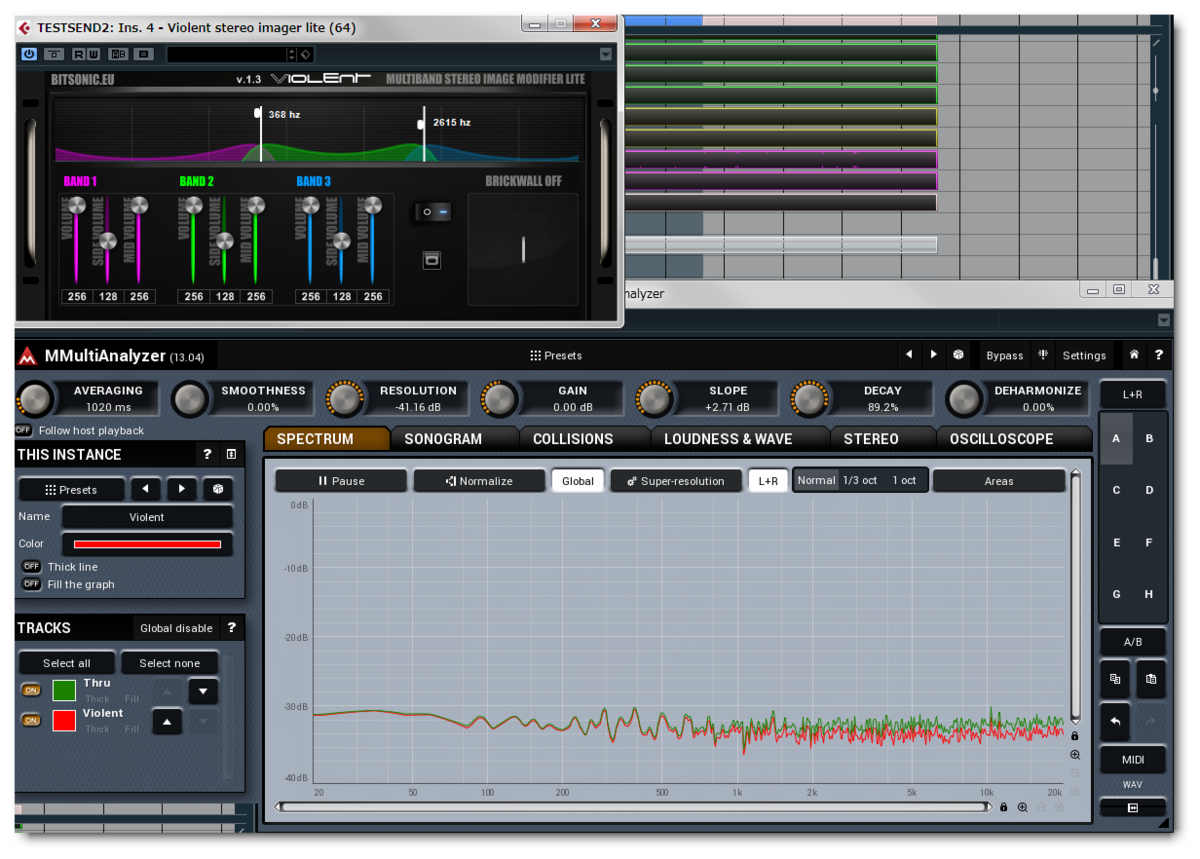Click This Instance previous preset arrow
The height and width of the screenshot is (859, 1200).
(146, 490)
